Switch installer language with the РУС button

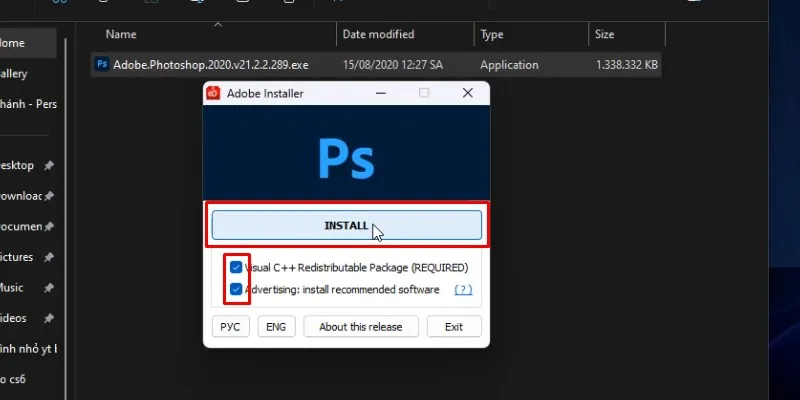coord(230,327)
